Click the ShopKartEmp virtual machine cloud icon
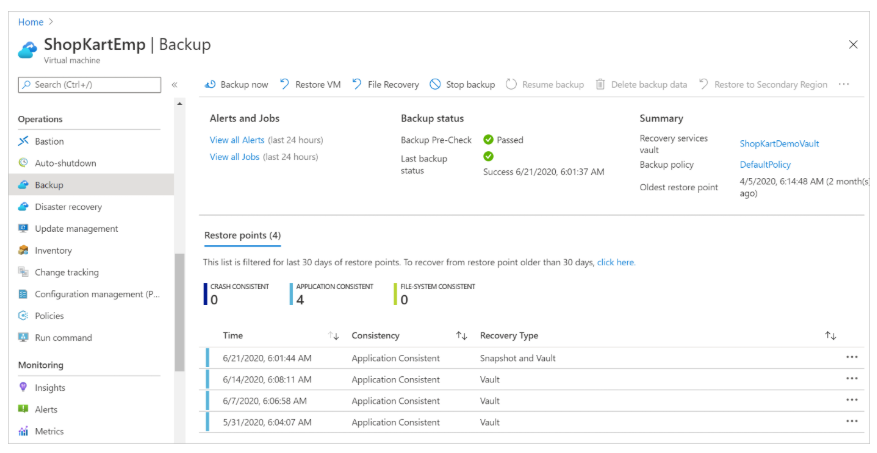 point(27,50)
